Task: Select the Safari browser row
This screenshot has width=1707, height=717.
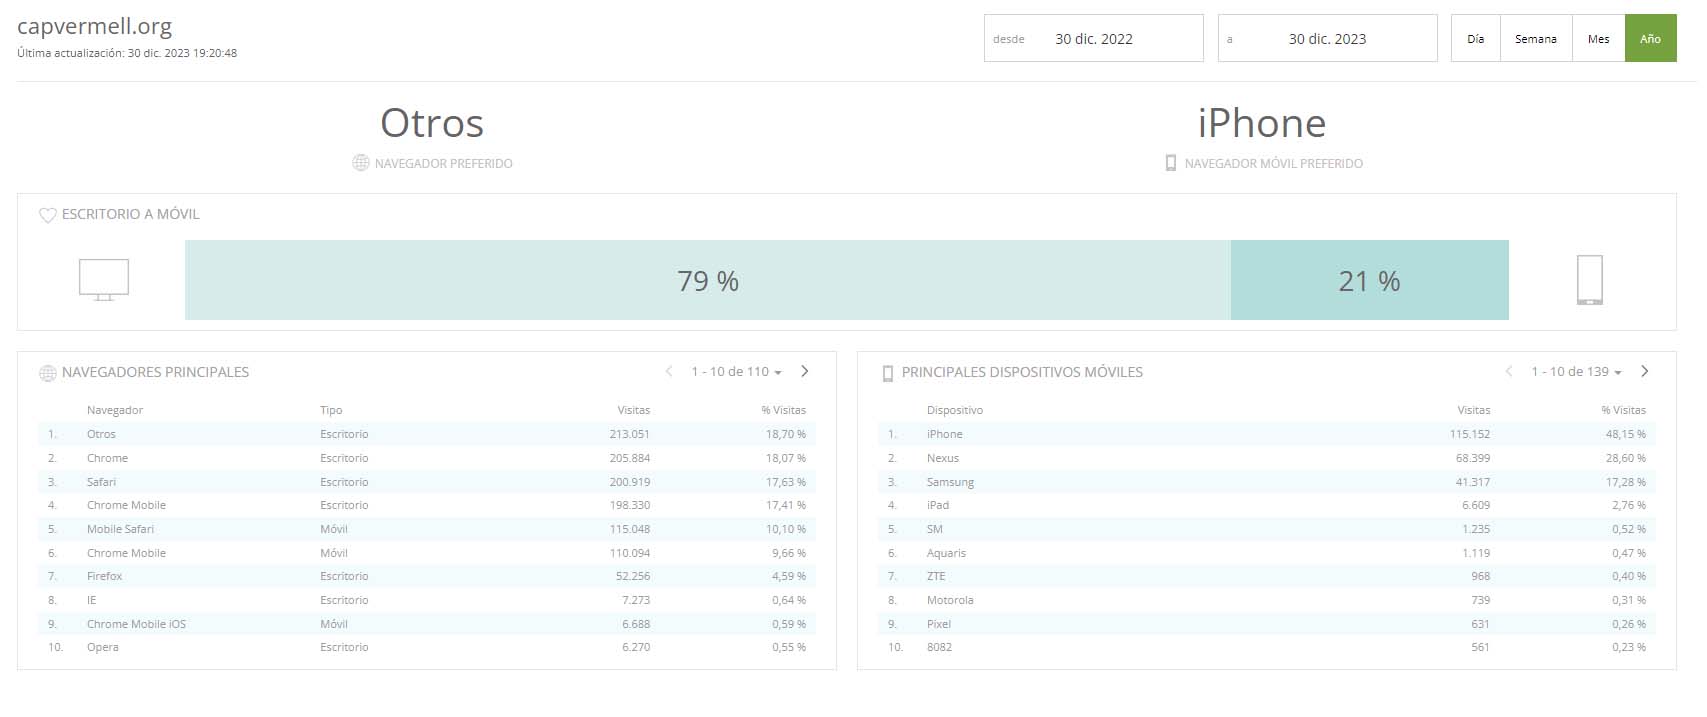Action: pyautogui.click(x=427, y=482)
